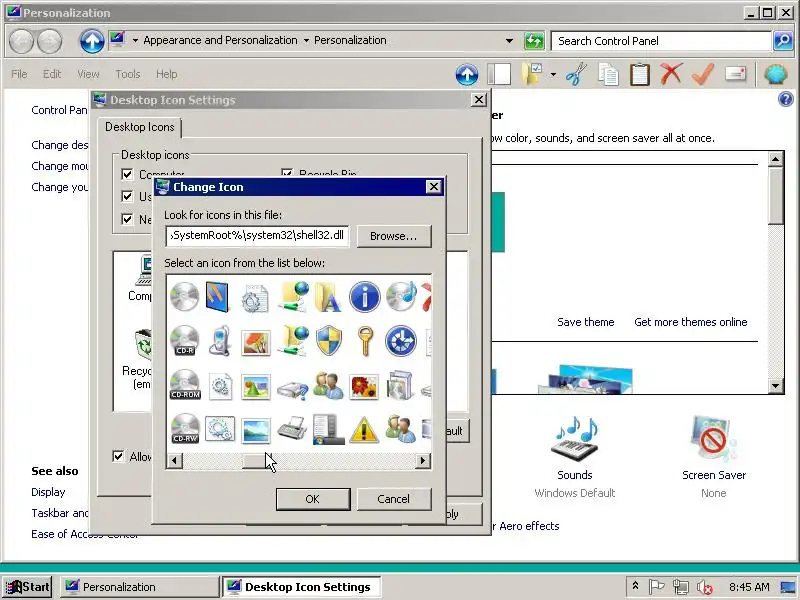Click the Search Control Panel field
Viewport: 800px width, 600px height.
click(661, 41)
